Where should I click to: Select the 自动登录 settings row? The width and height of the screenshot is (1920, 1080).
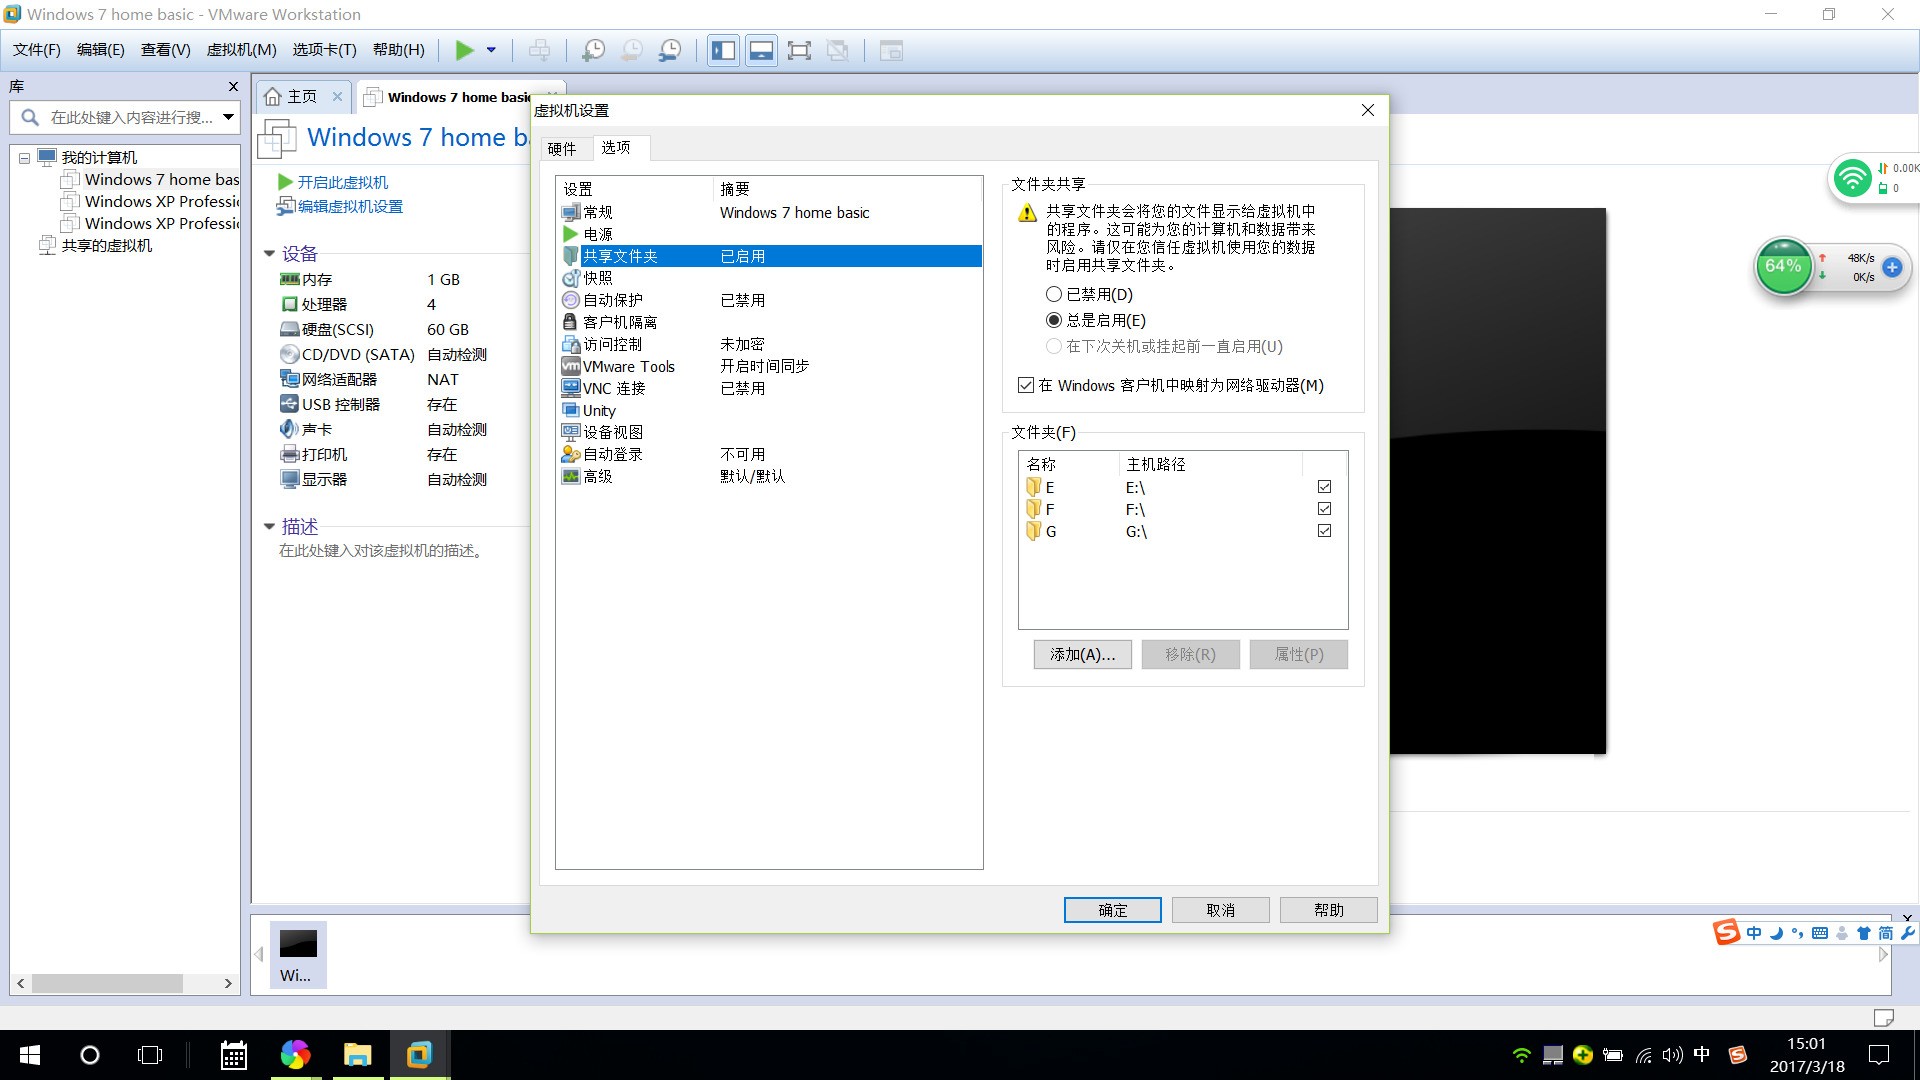pos(770,454)
